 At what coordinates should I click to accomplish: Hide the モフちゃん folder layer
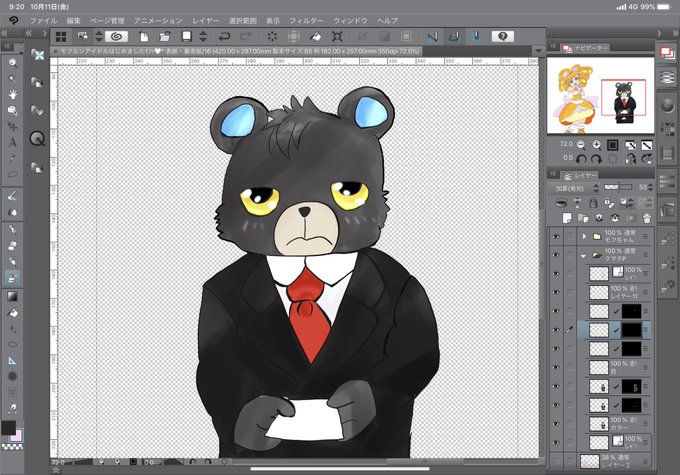pos(556,237)
